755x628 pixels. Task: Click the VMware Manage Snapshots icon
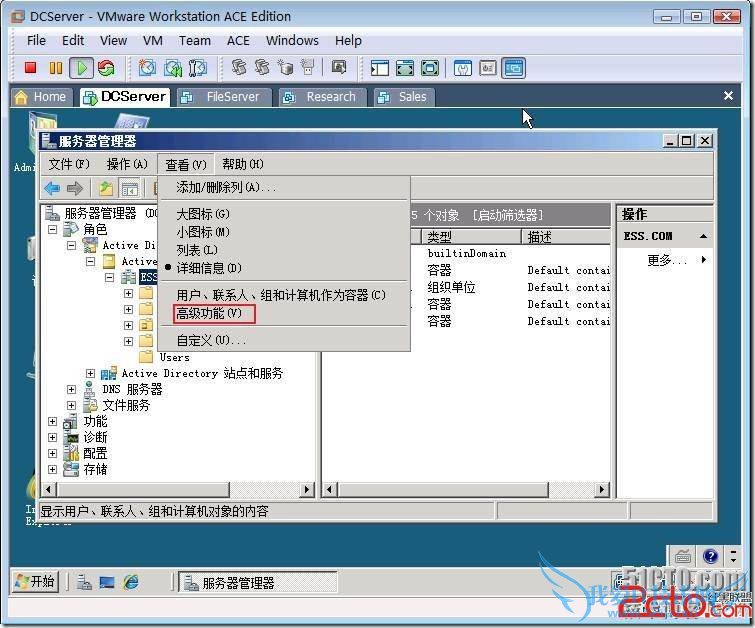[197, 67]
